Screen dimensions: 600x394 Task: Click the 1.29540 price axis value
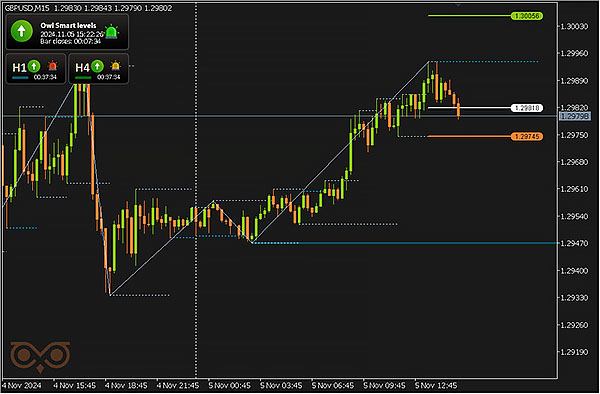click(574, 216)
